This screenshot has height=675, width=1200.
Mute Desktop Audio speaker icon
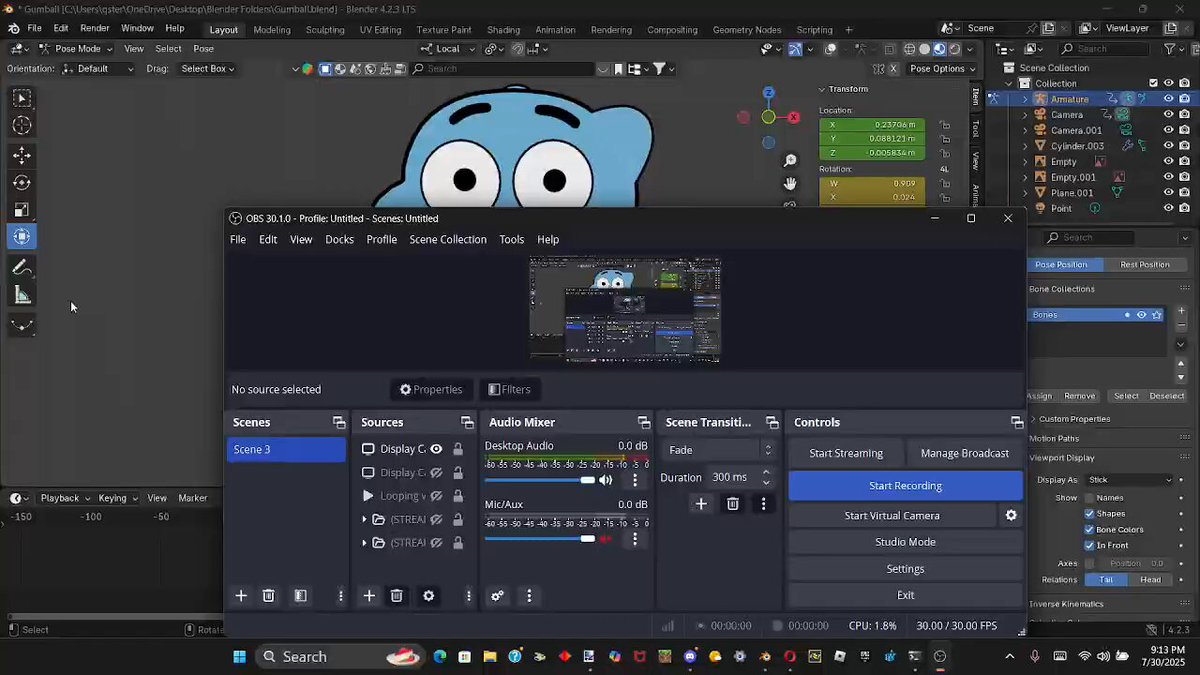tap(605, 480)
